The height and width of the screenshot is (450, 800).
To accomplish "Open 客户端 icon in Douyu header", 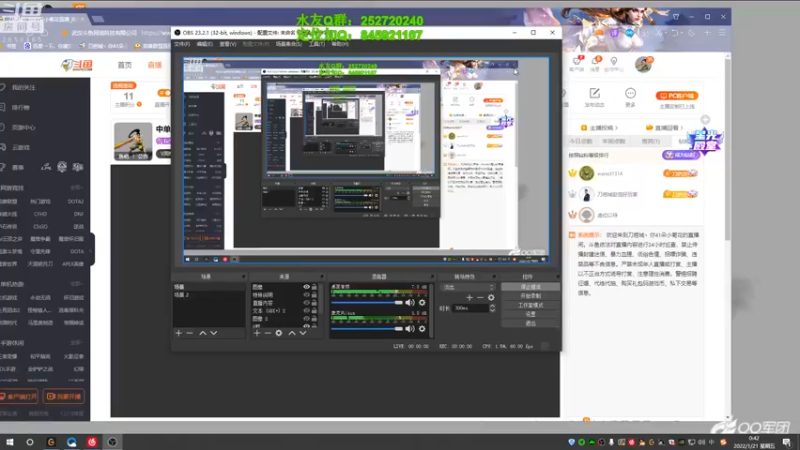I will [577, 61].
